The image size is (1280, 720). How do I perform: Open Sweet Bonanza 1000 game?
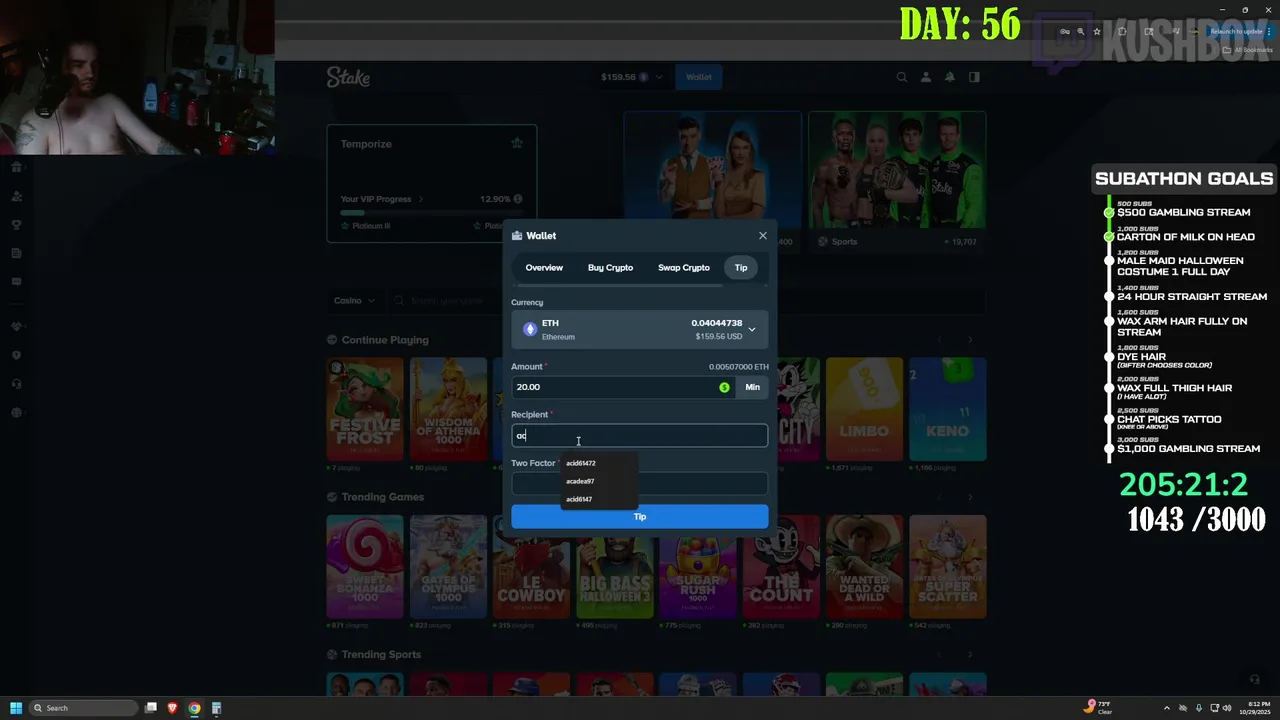(365, 567)
